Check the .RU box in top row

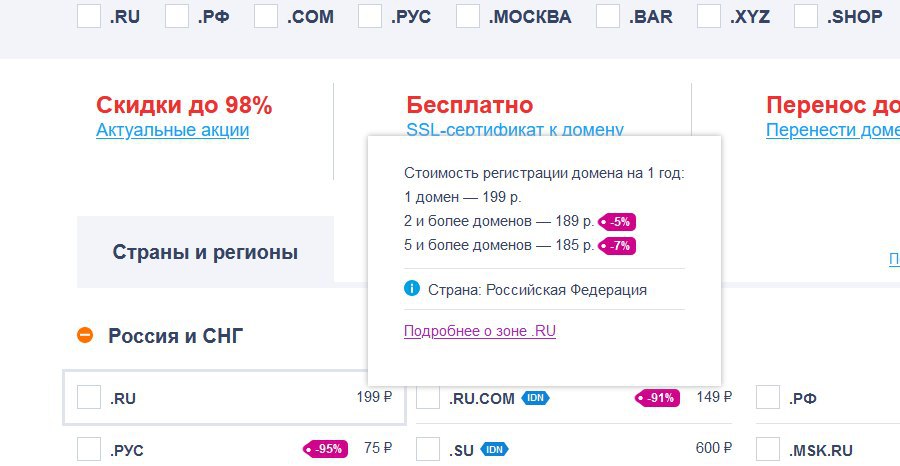(x=88, y=16)
